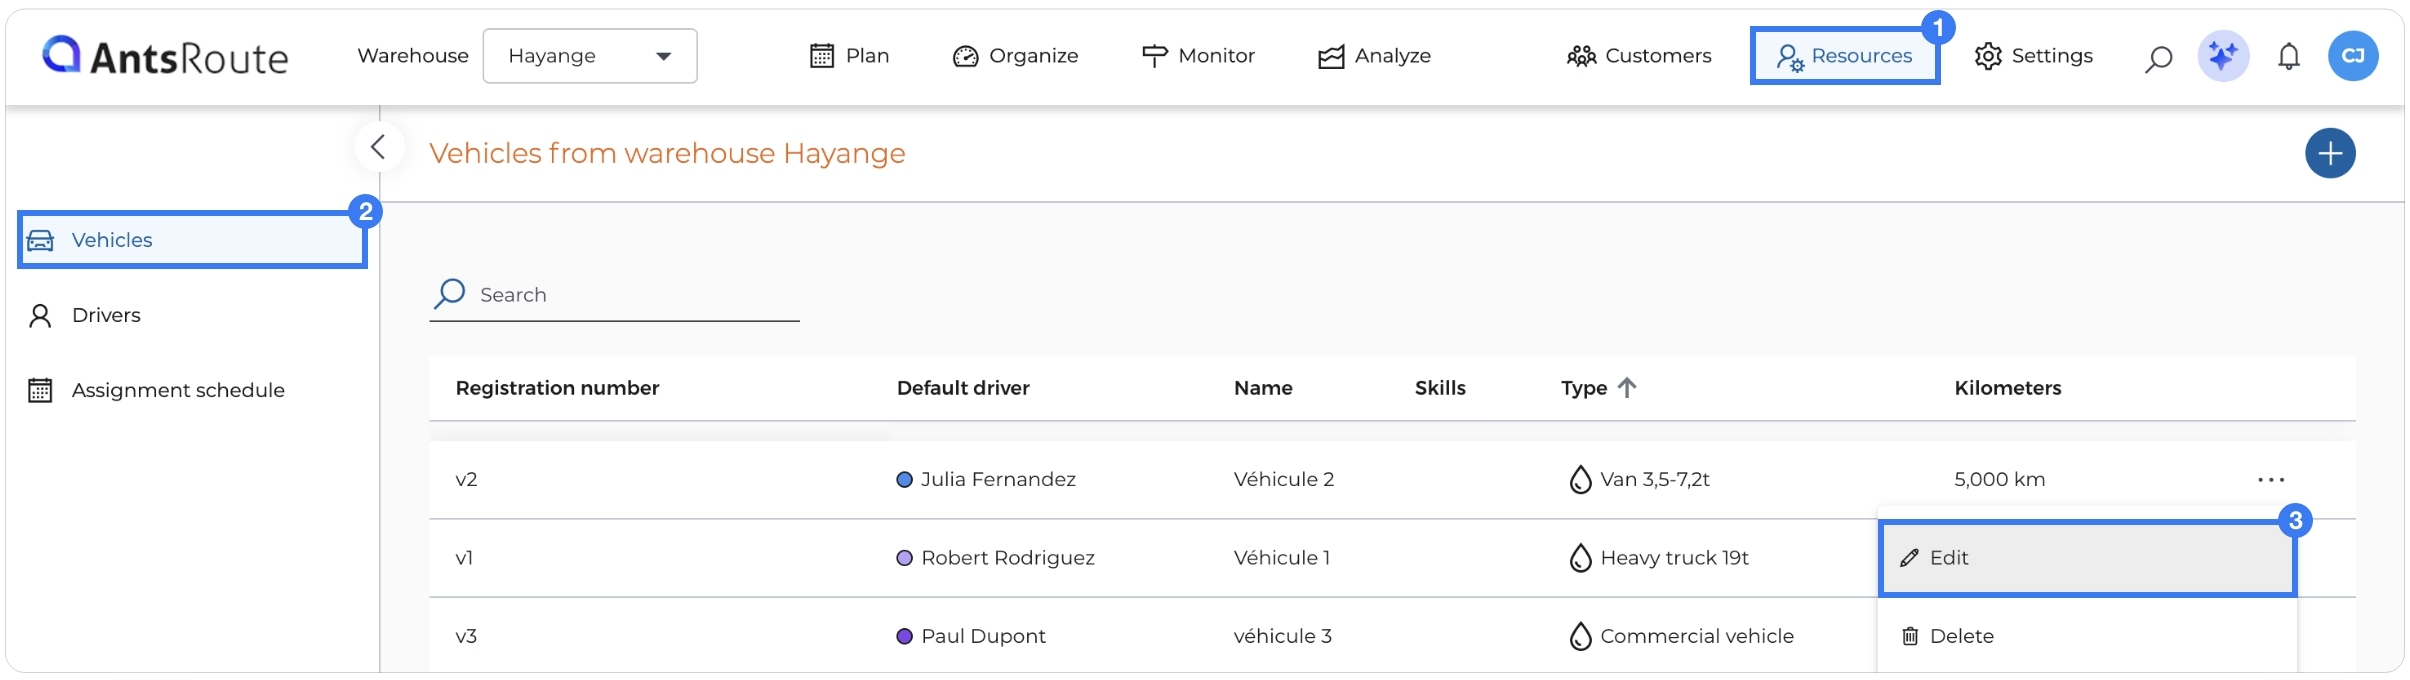Screen dimensions: 2410x680
Task: Click the fuel drop icon for Heavy truck 19t
Action: (1580, 558)
